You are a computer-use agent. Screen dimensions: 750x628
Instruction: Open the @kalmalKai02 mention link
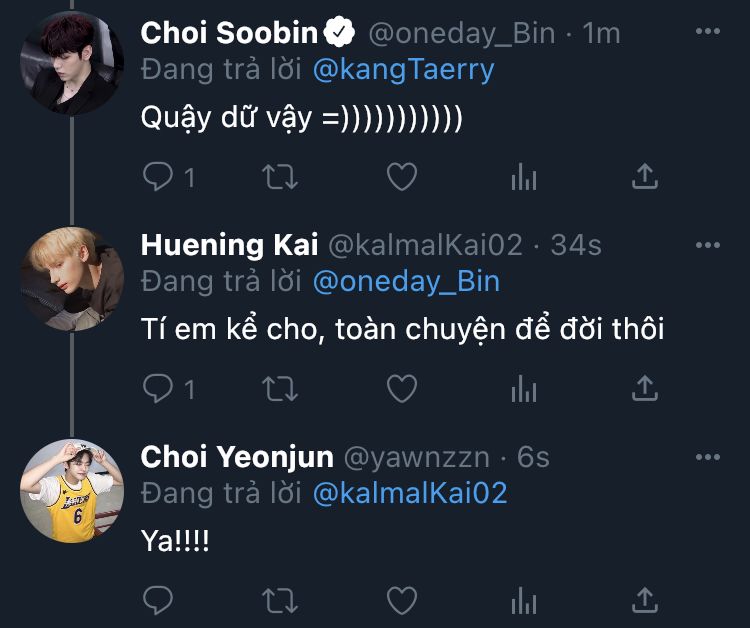[410, 492]
